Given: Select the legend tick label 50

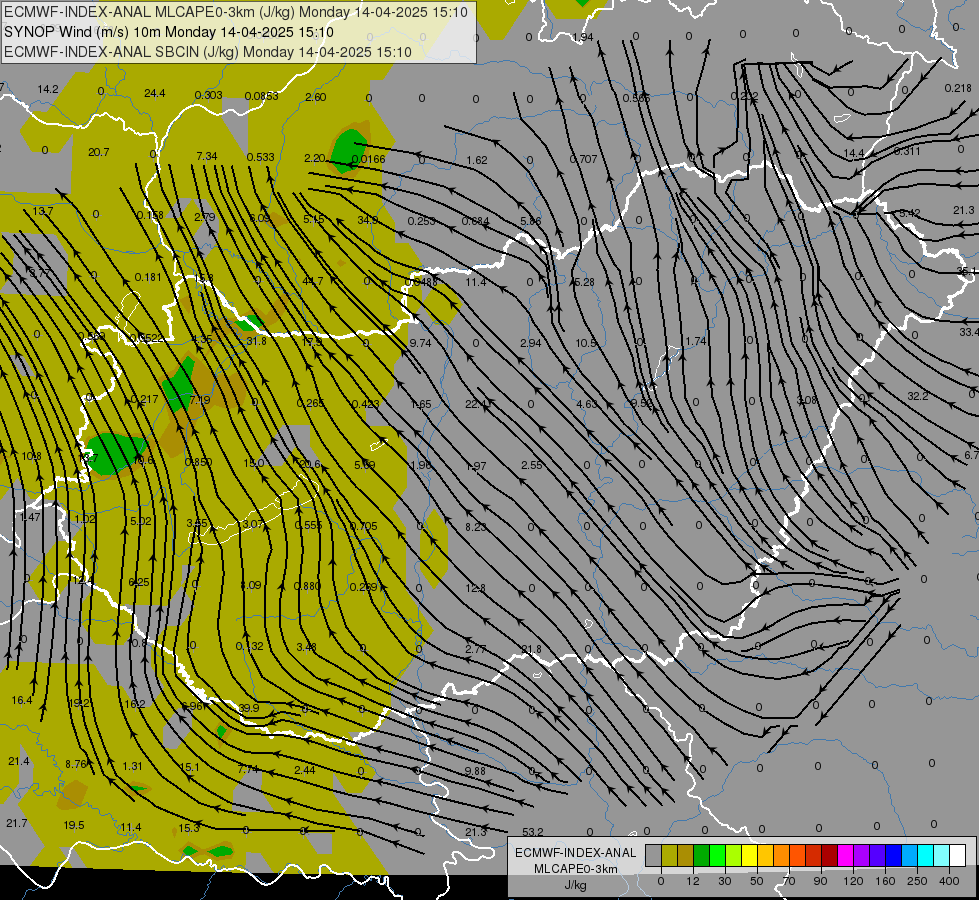Looking at the screenshot, I should tap(757, 881).
